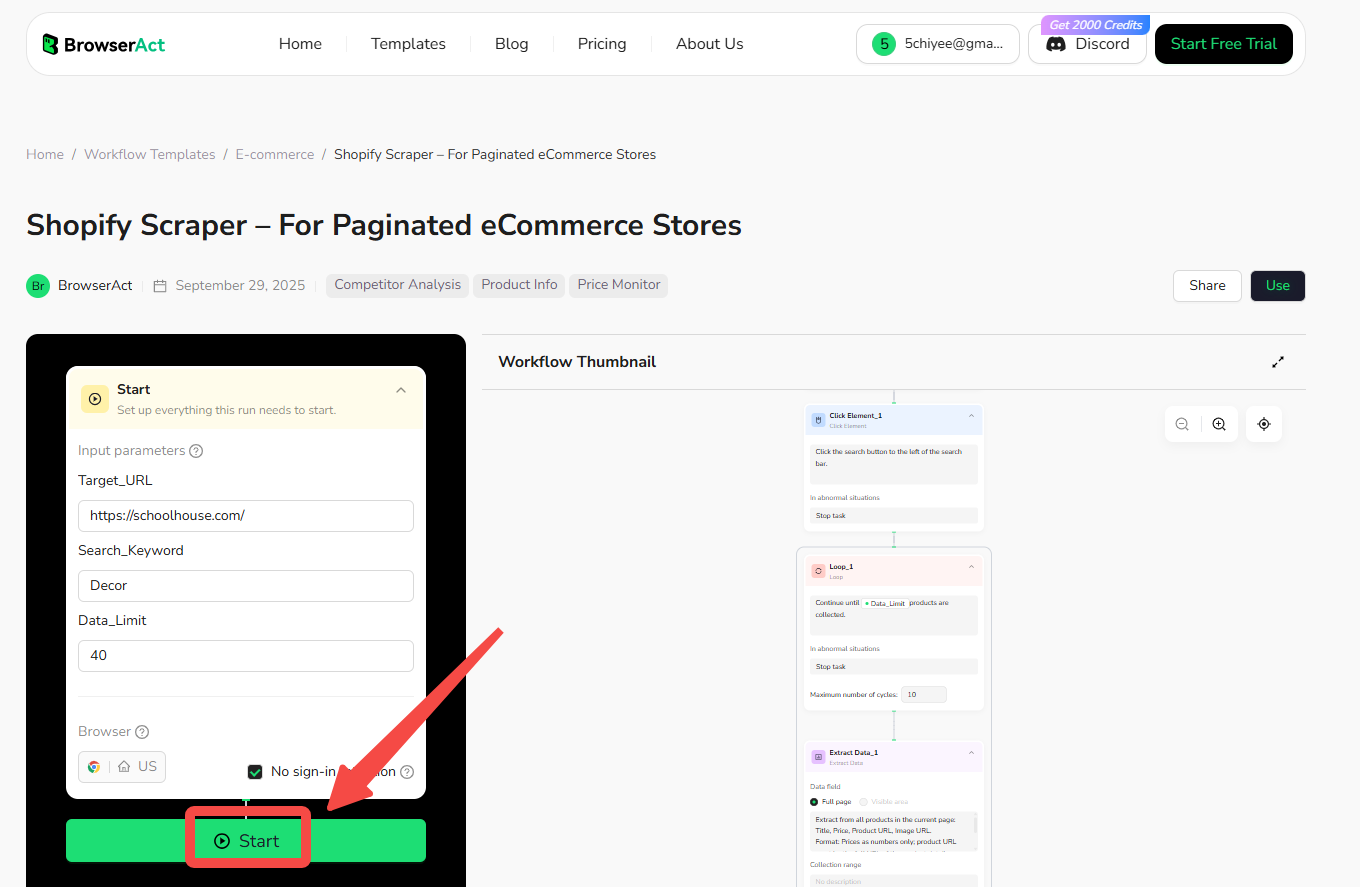The height and width of the screenshot is (887, 1360).
Task: Click the Start Free Trial button
Action: tap(1223, 44)
